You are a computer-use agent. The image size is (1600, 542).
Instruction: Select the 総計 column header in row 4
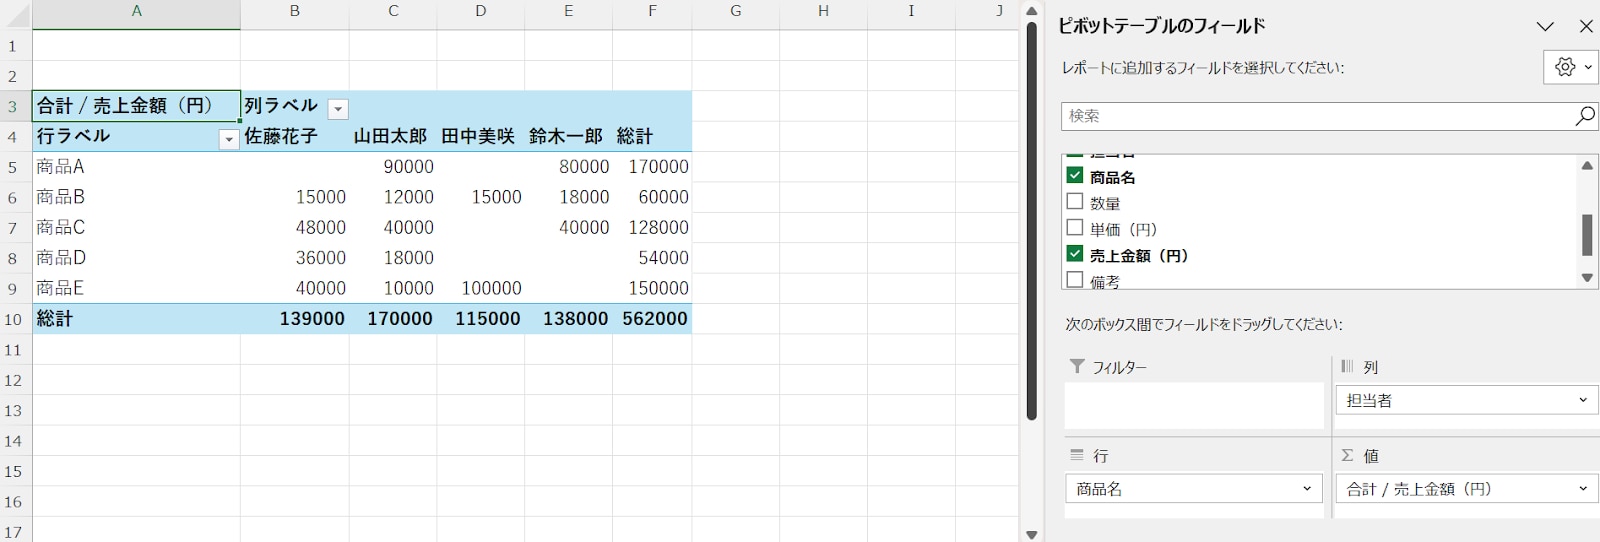[x=653, y=136]
